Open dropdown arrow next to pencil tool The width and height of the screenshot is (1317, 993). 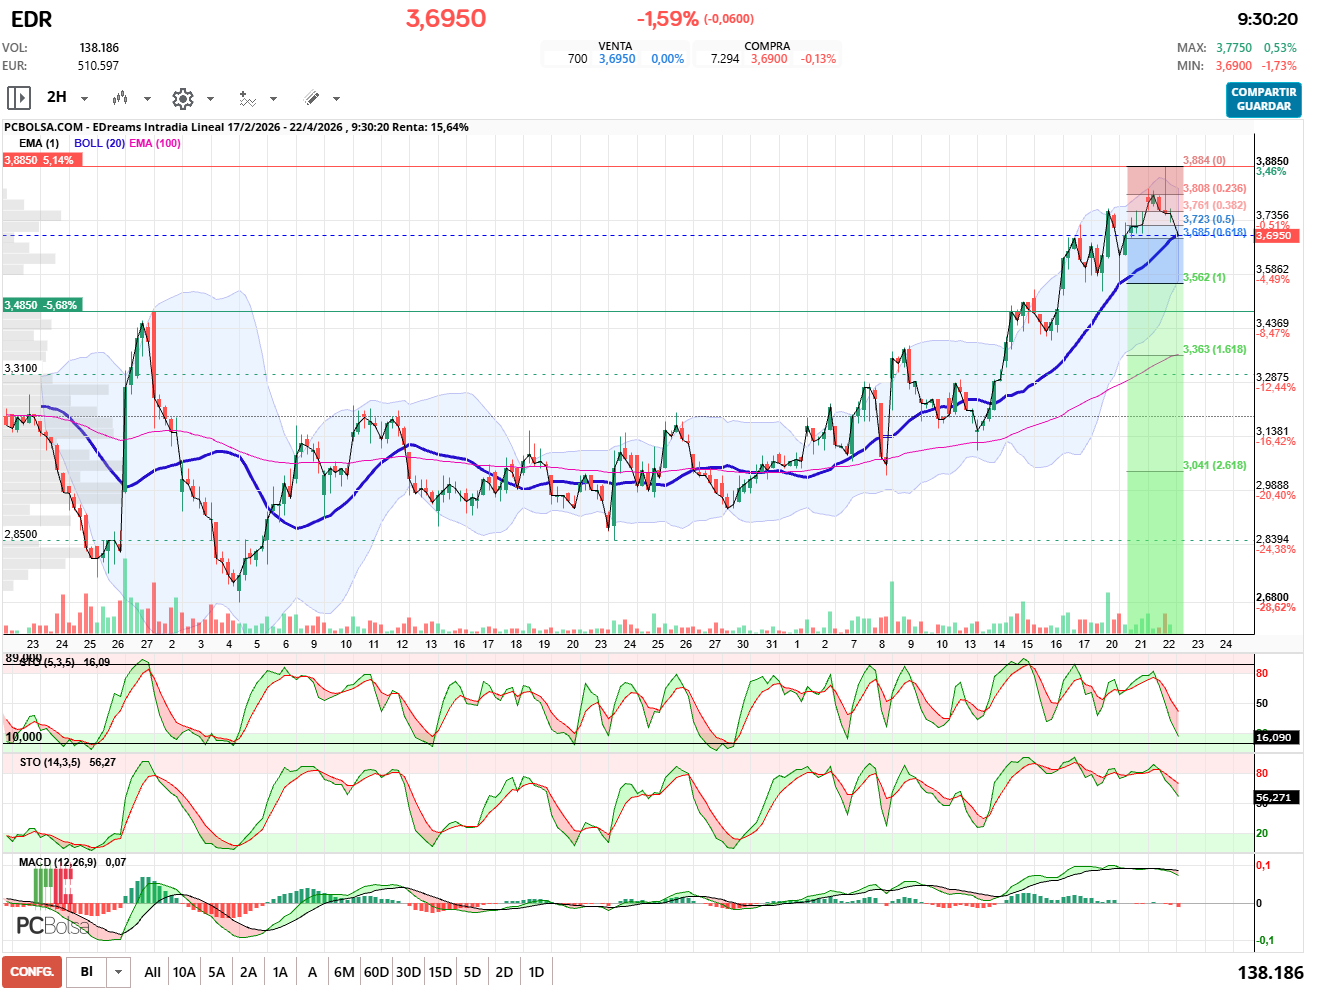tap(336, 99)
